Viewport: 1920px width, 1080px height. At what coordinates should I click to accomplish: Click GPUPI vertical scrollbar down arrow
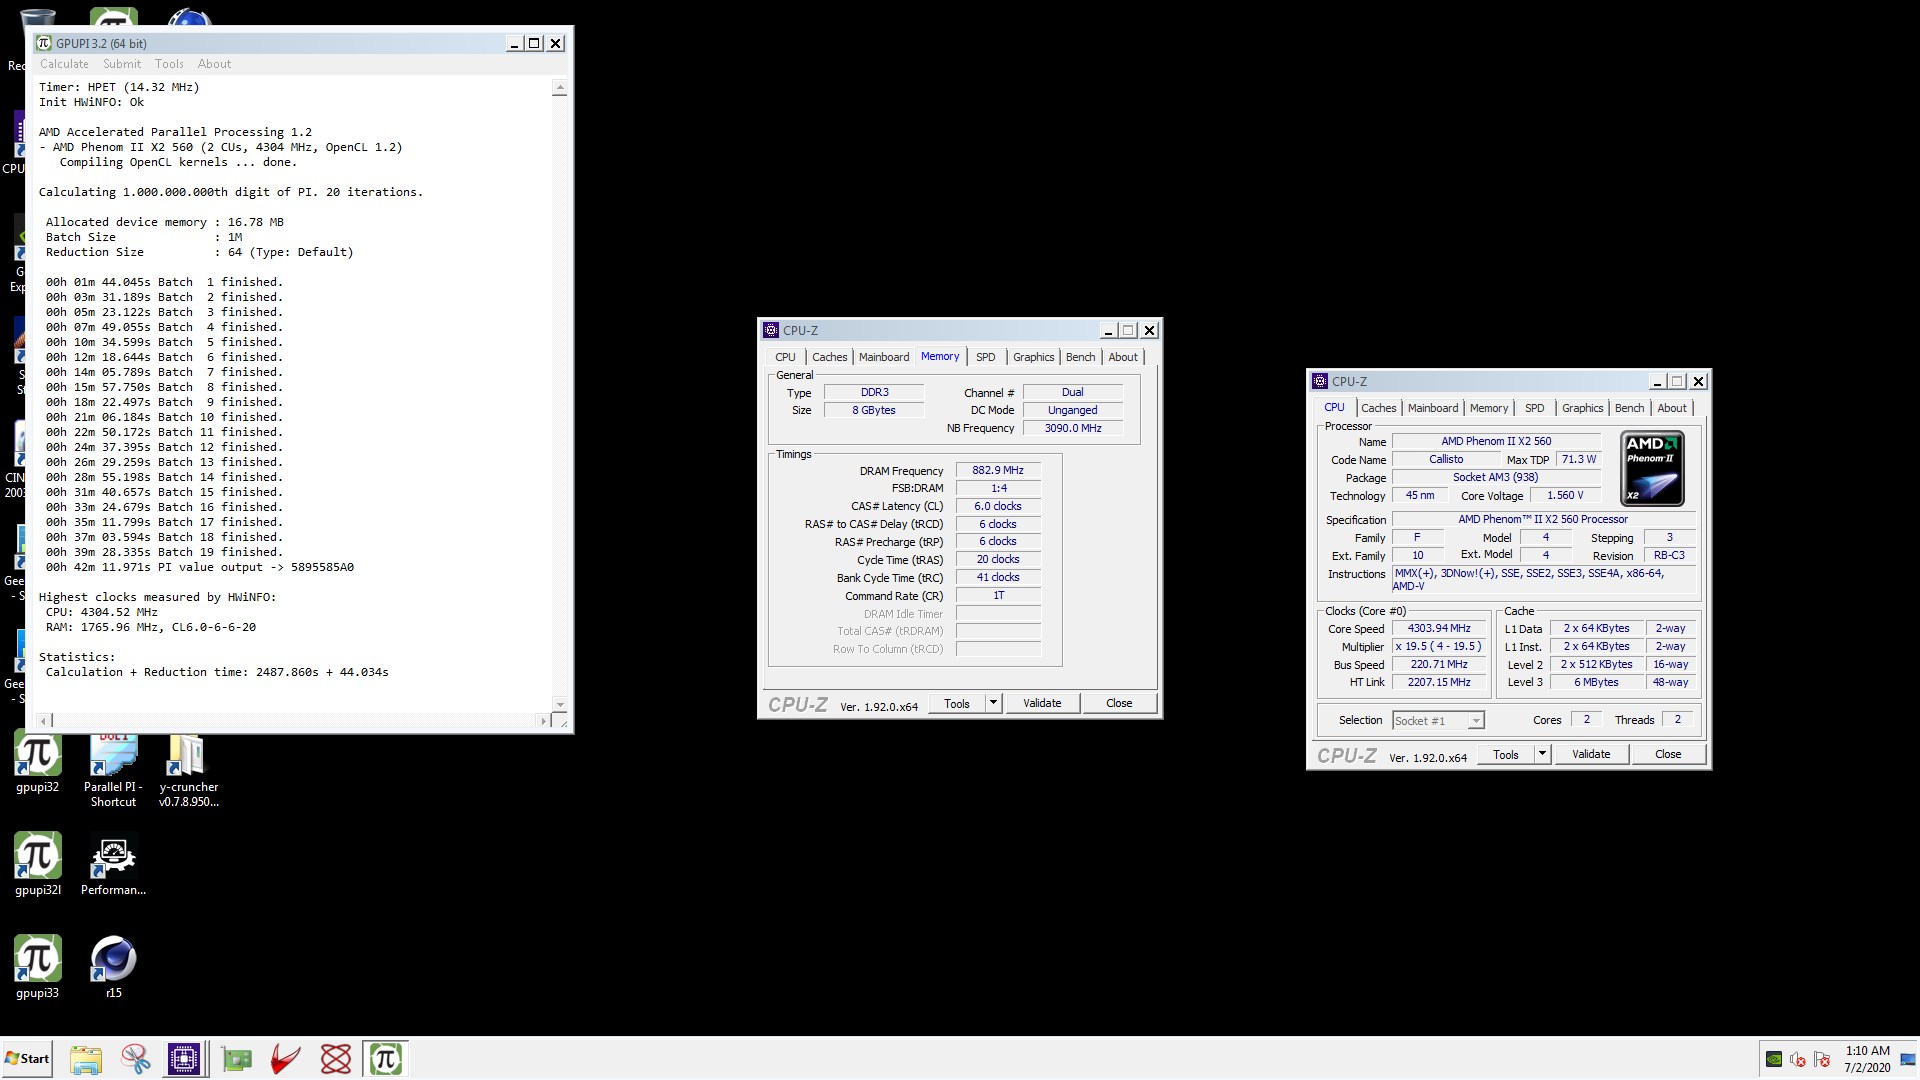(560, 705)
